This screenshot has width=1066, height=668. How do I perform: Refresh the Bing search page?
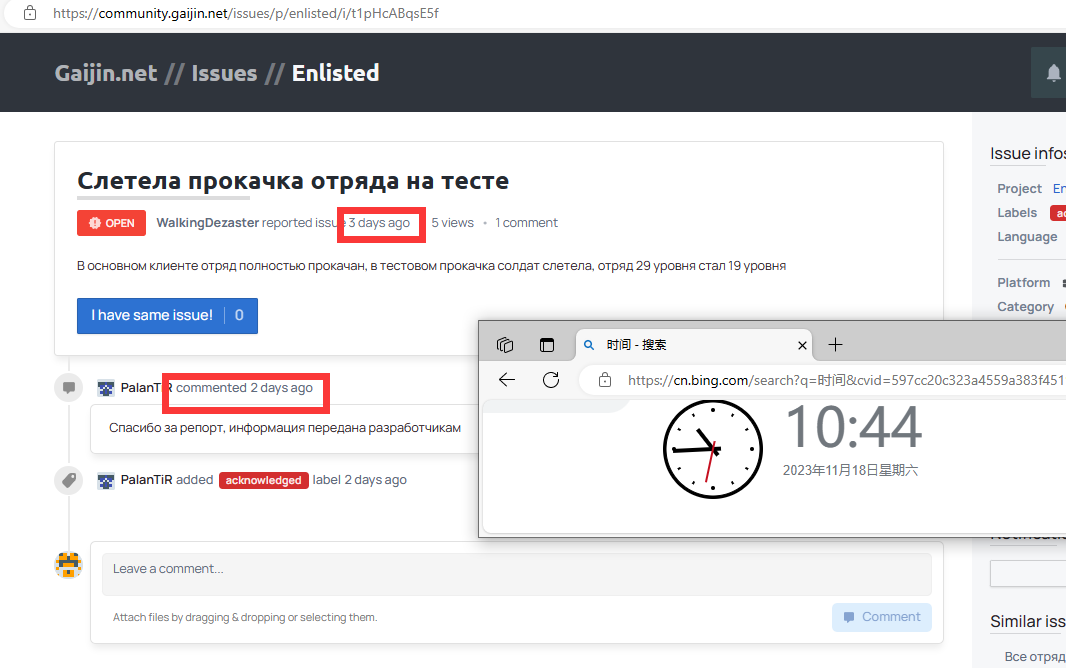(x=550, y=380)
